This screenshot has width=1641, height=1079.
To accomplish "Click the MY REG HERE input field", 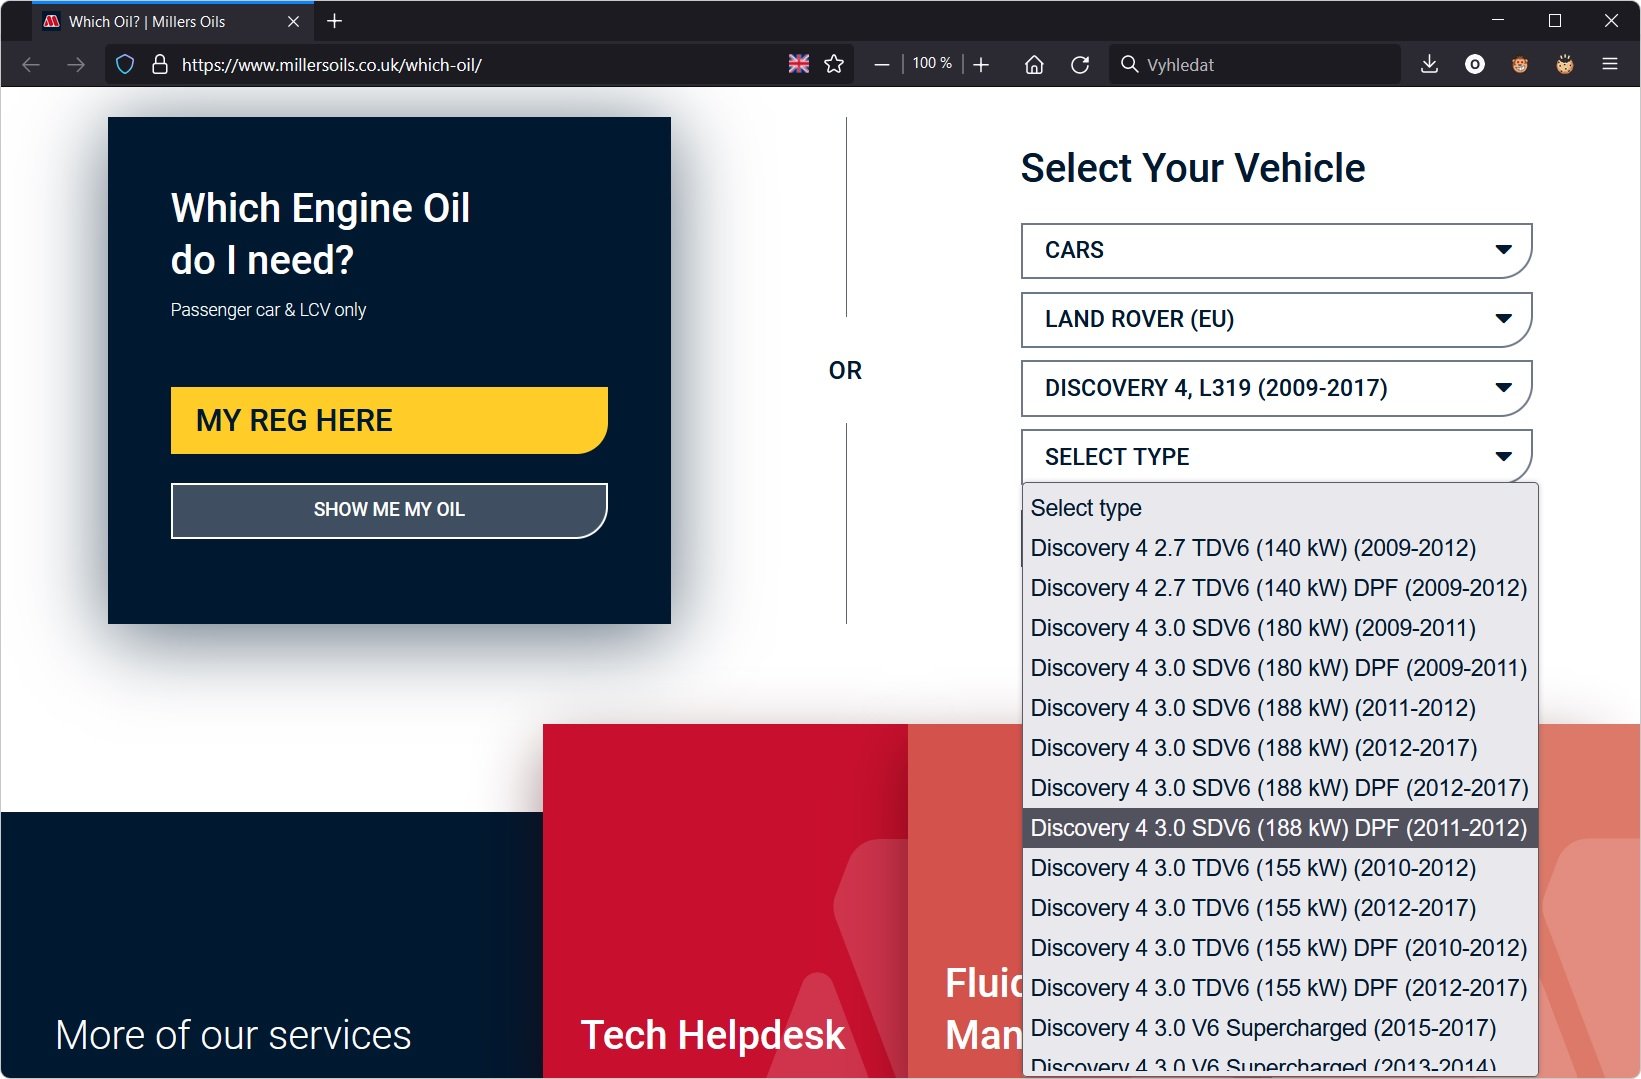I will pyautogui.click(x=389, y=420).
